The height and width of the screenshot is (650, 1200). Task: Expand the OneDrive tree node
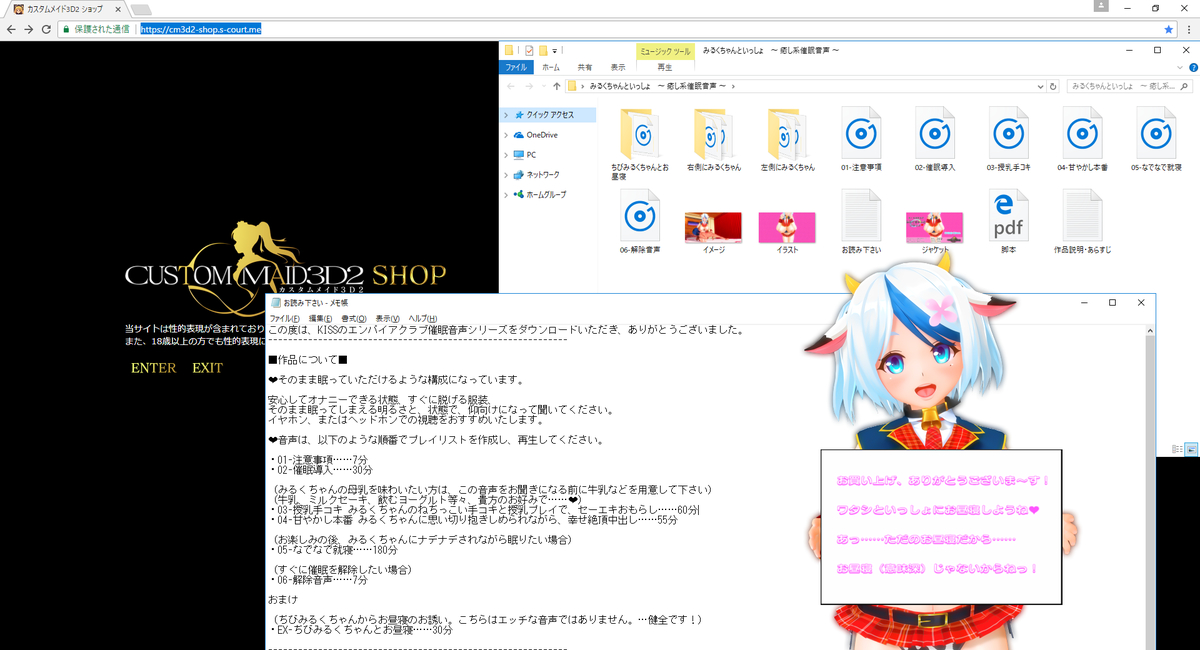[506, 135]
